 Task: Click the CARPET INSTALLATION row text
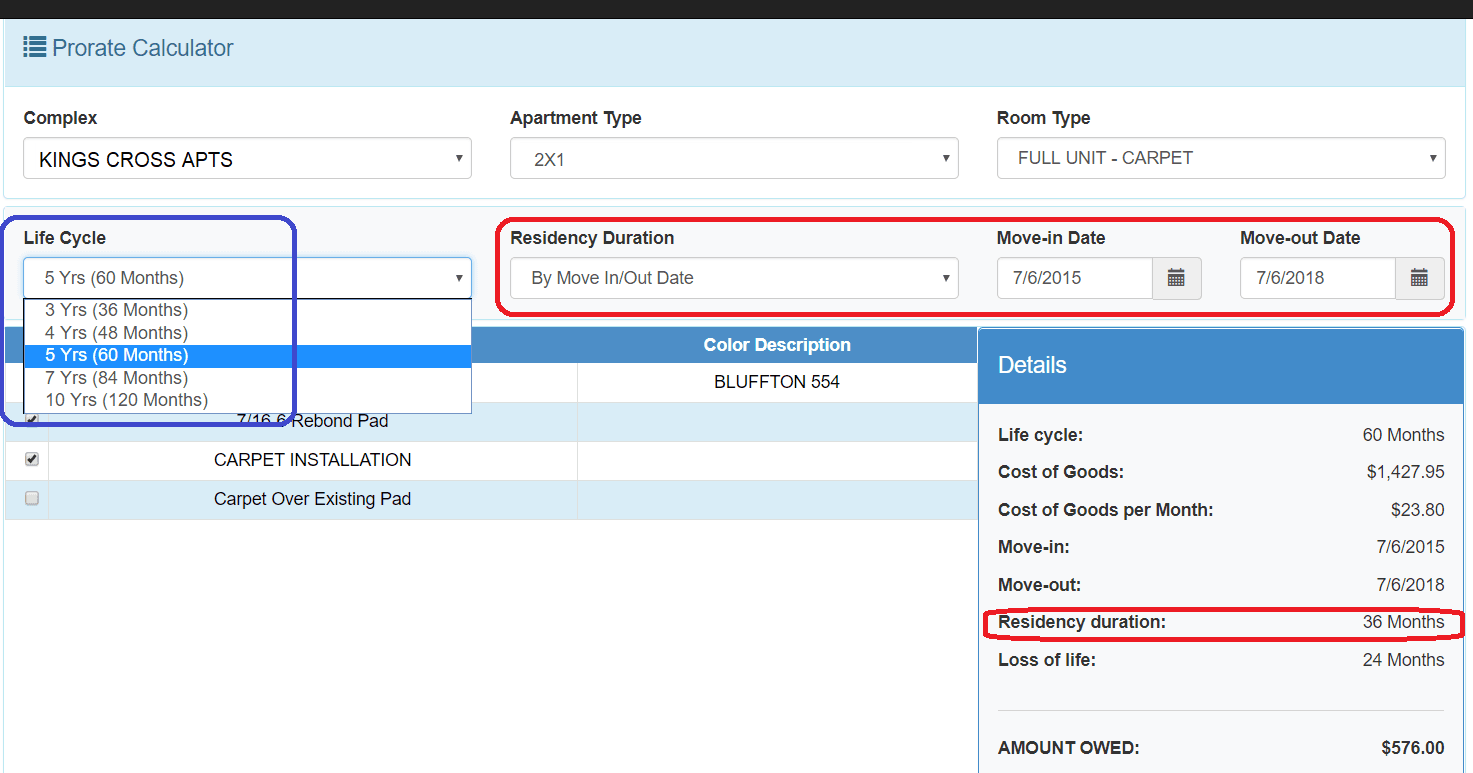coord(313,460)
